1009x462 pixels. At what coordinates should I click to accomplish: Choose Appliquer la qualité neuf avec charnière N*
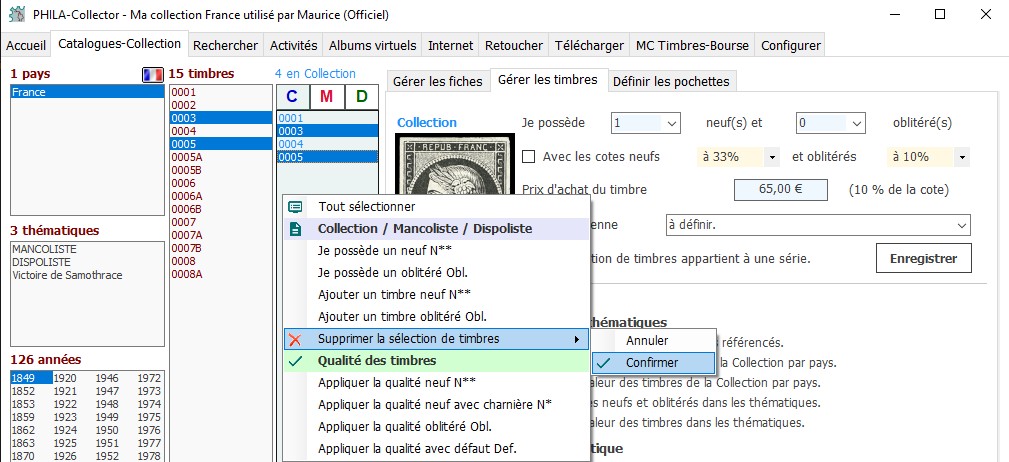436,405
